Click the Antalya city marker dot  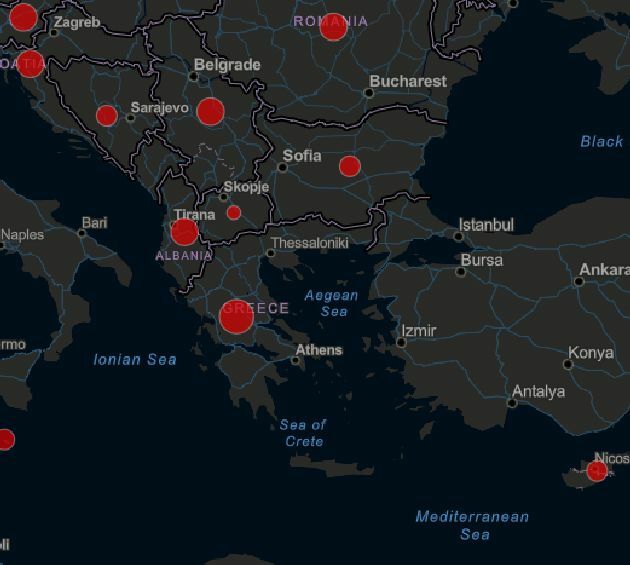512,403
